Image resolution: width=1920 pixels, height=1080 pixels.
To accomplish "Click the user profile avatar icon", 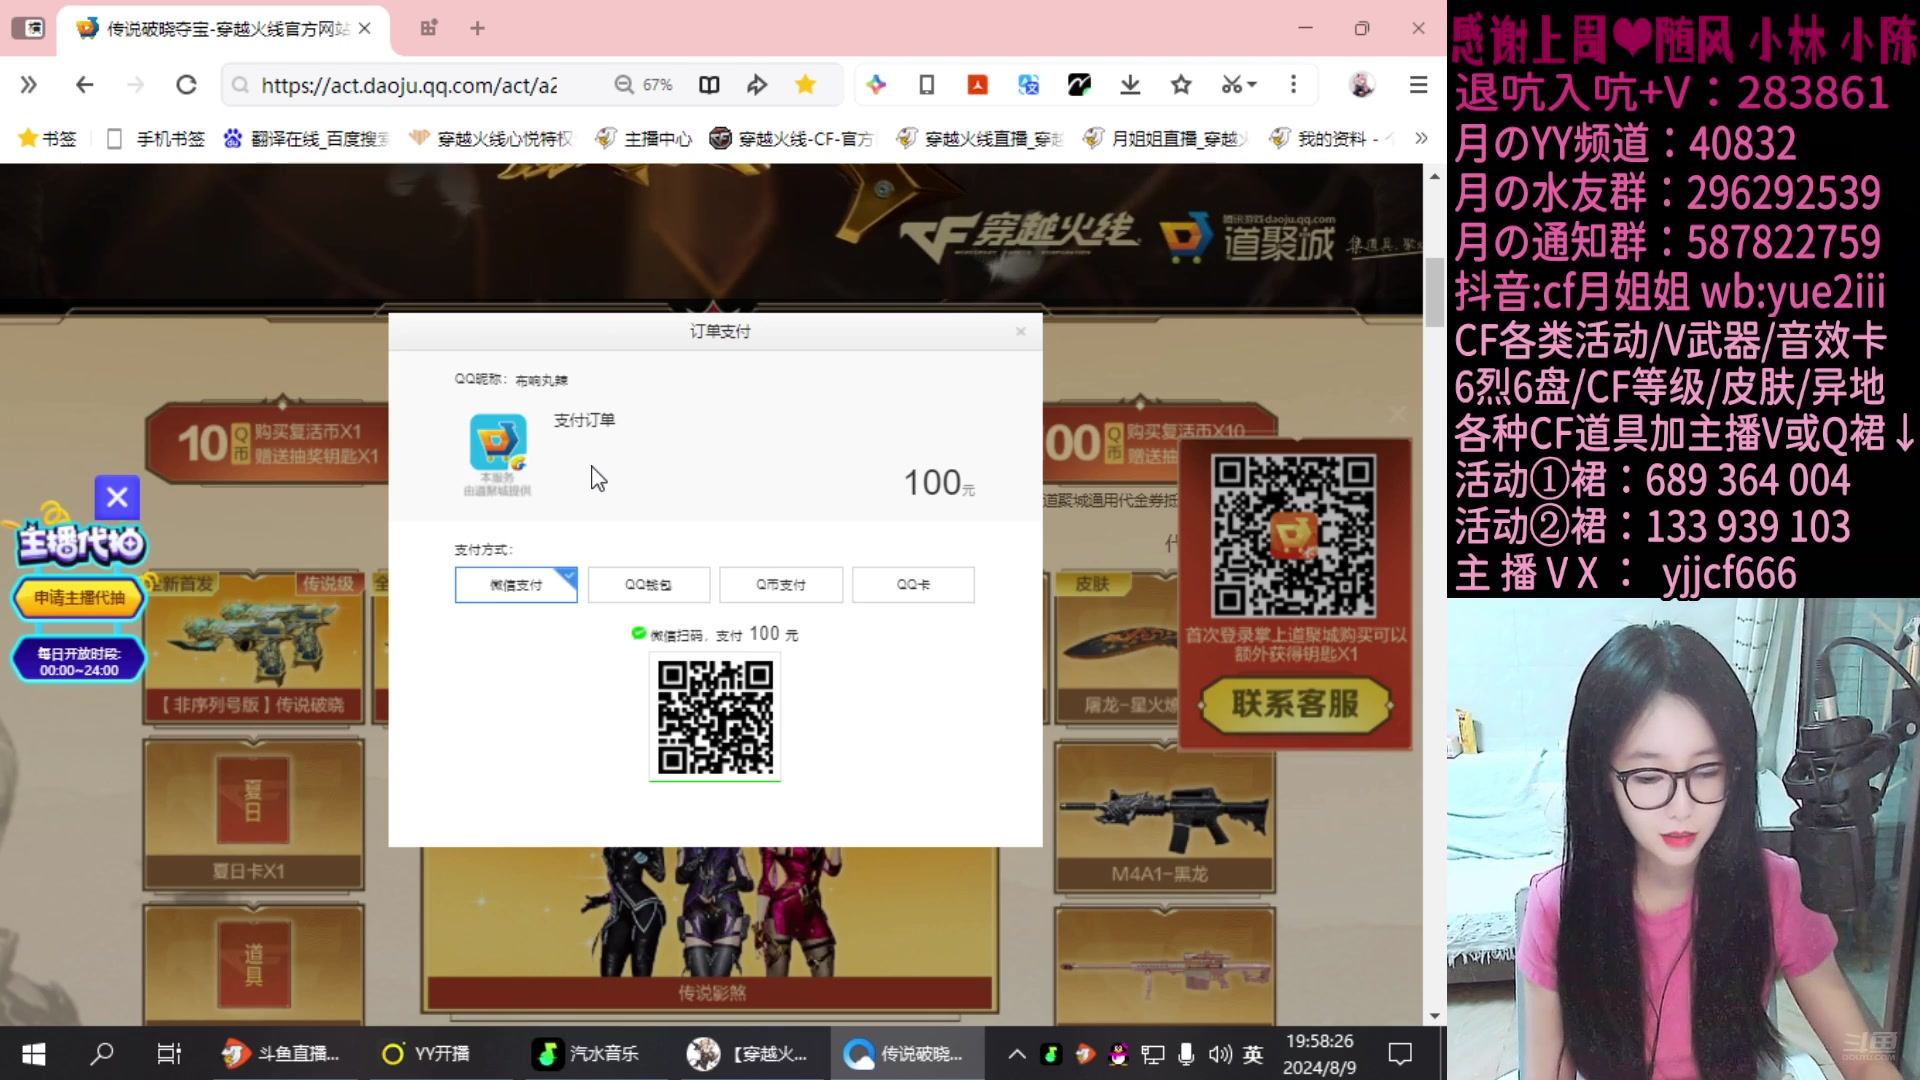I will tap(1361, 85).
